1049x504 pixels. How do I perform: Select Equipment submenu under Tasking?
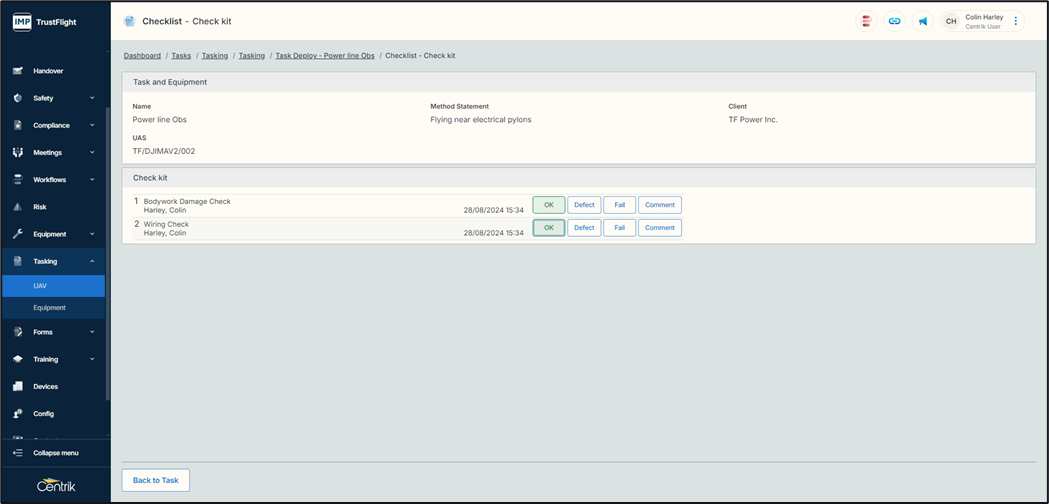coord(49,308)
